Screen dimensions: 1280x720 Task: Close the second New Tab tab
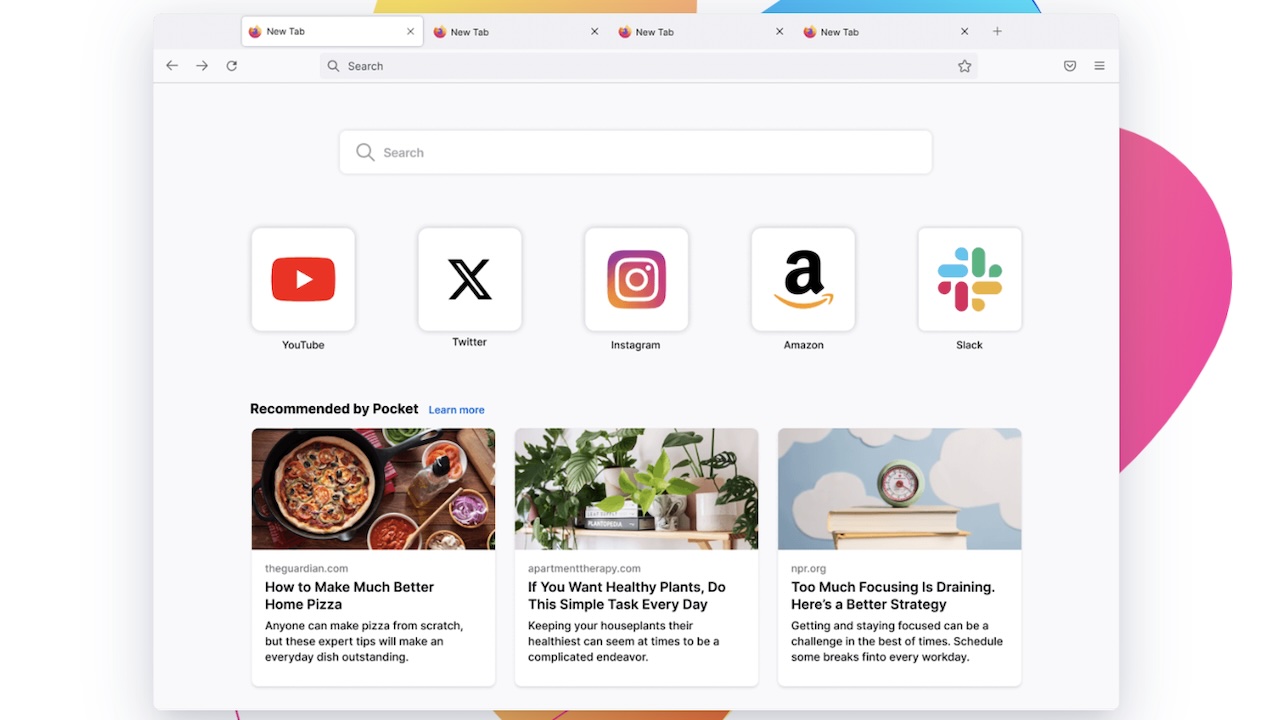(x=595, y=31)
